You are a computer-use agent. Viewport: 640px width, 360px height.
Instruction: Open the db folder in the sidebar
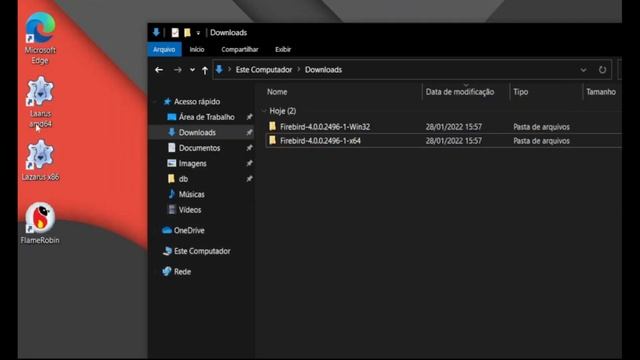(183, 179)
